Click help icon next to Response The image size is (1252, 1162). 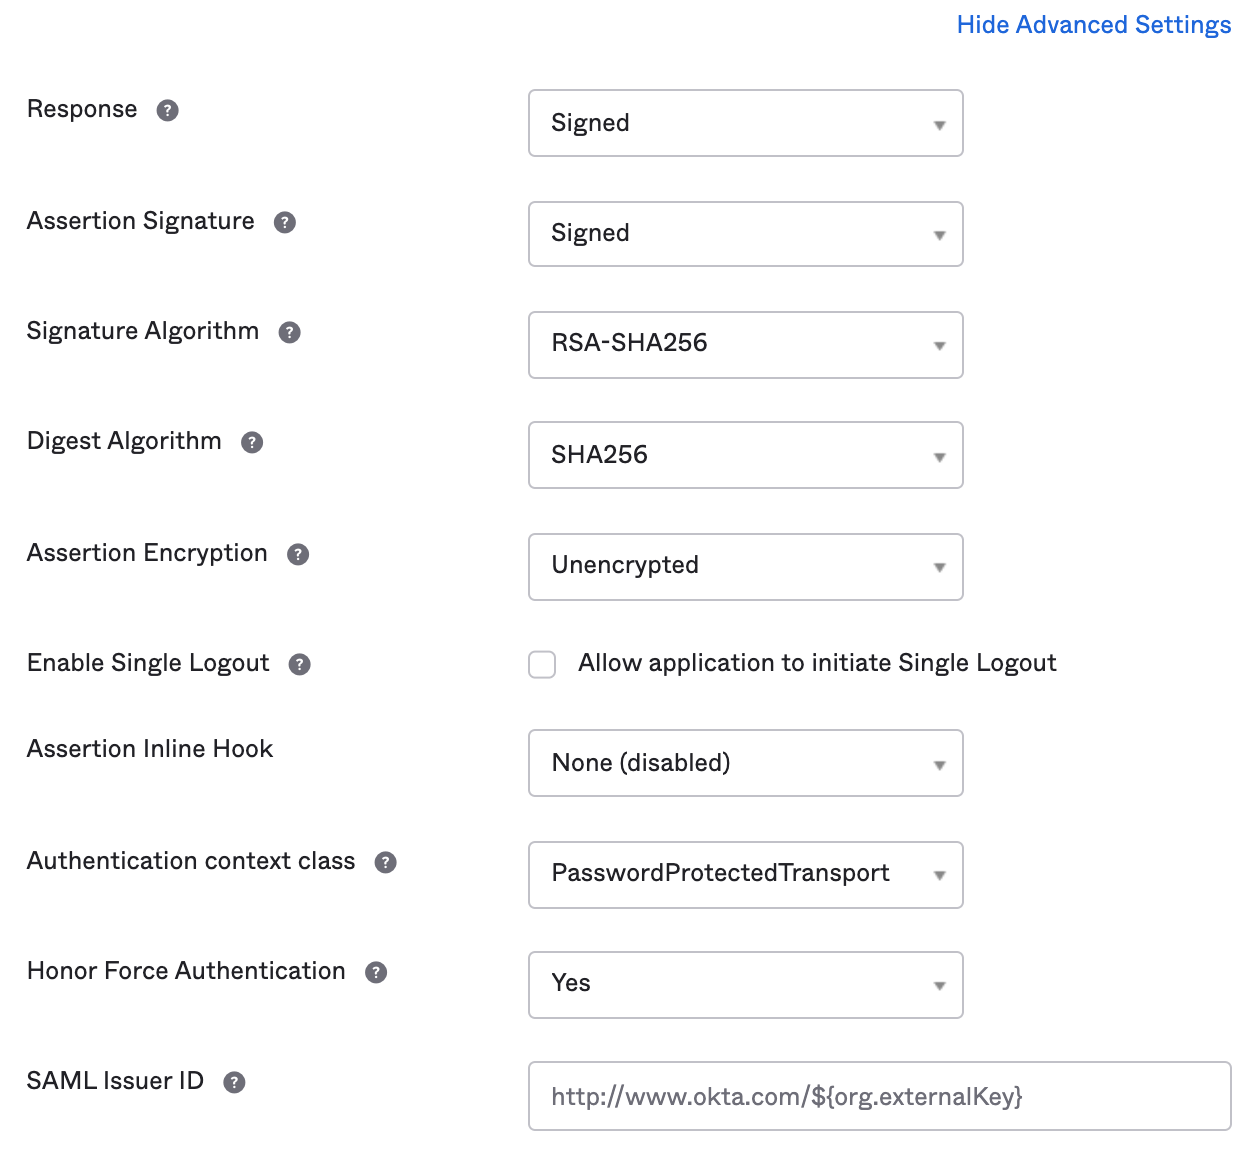tap(168, 110)
